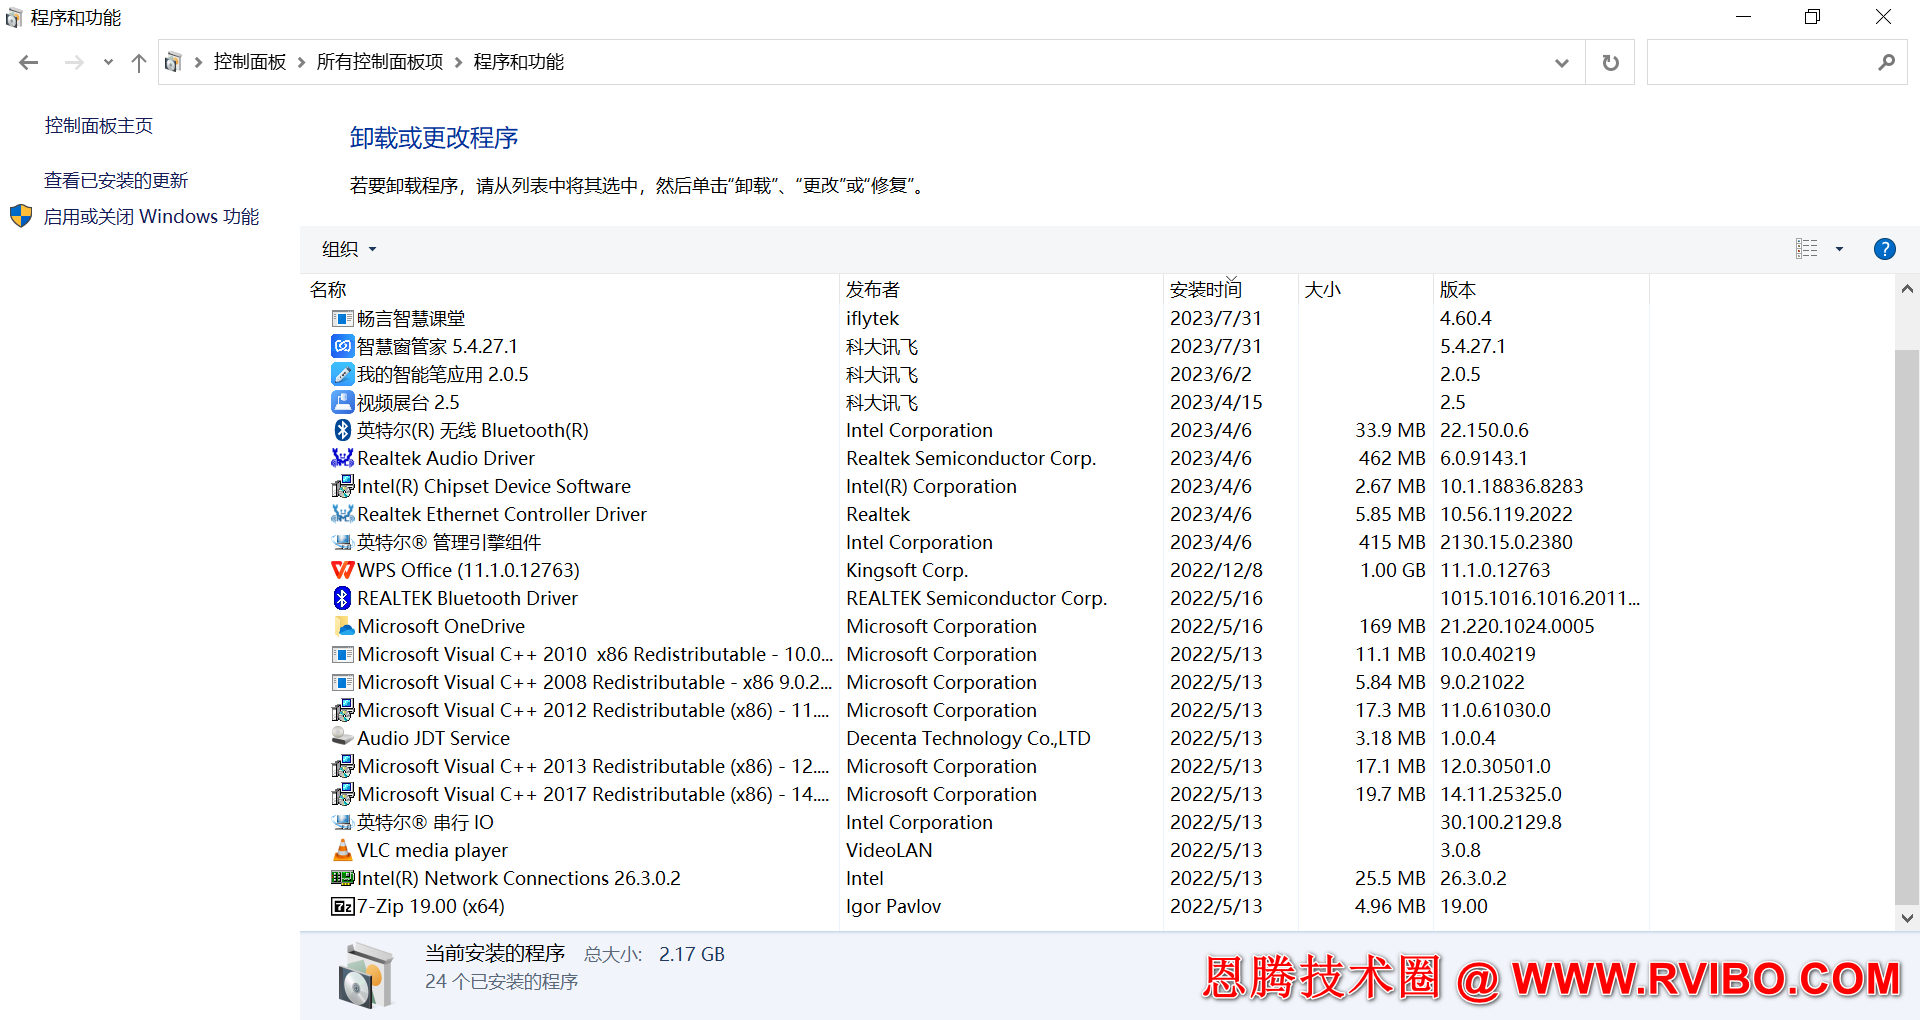Click Intel(R) Chipset Device Software icon
Viewport: 1920px width, 1020px height.
[342, 486]
